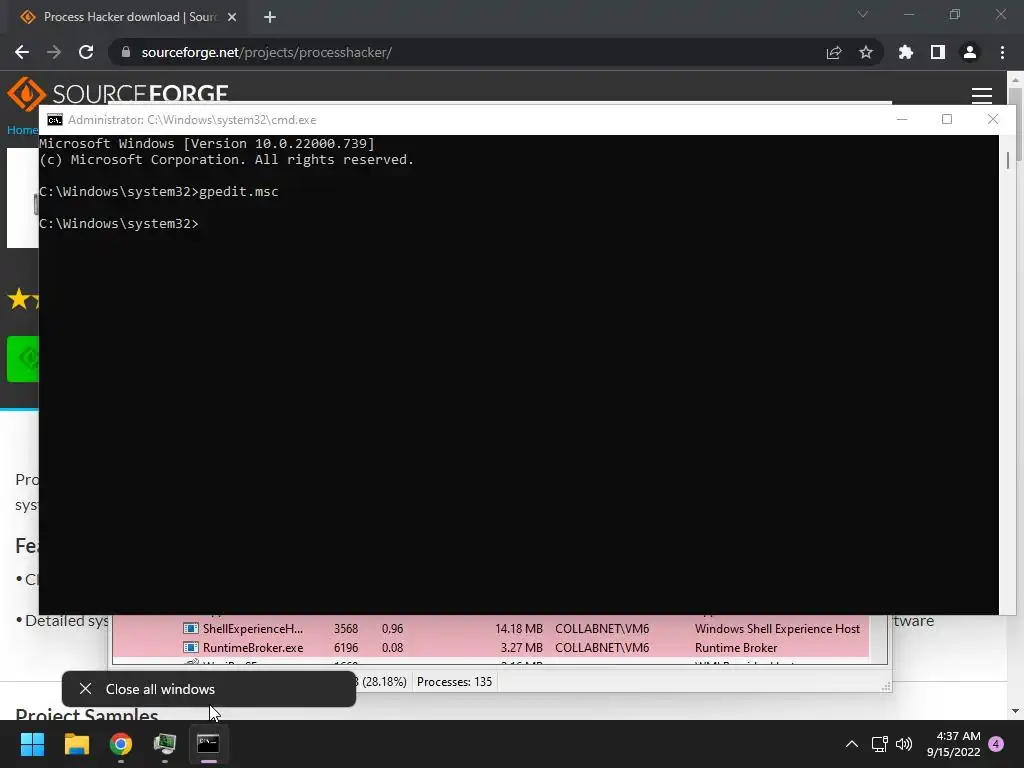Screen dimensions: 1024x768
Task: Click the Home breadcrumb link
Action: click(x=22, y=130)
